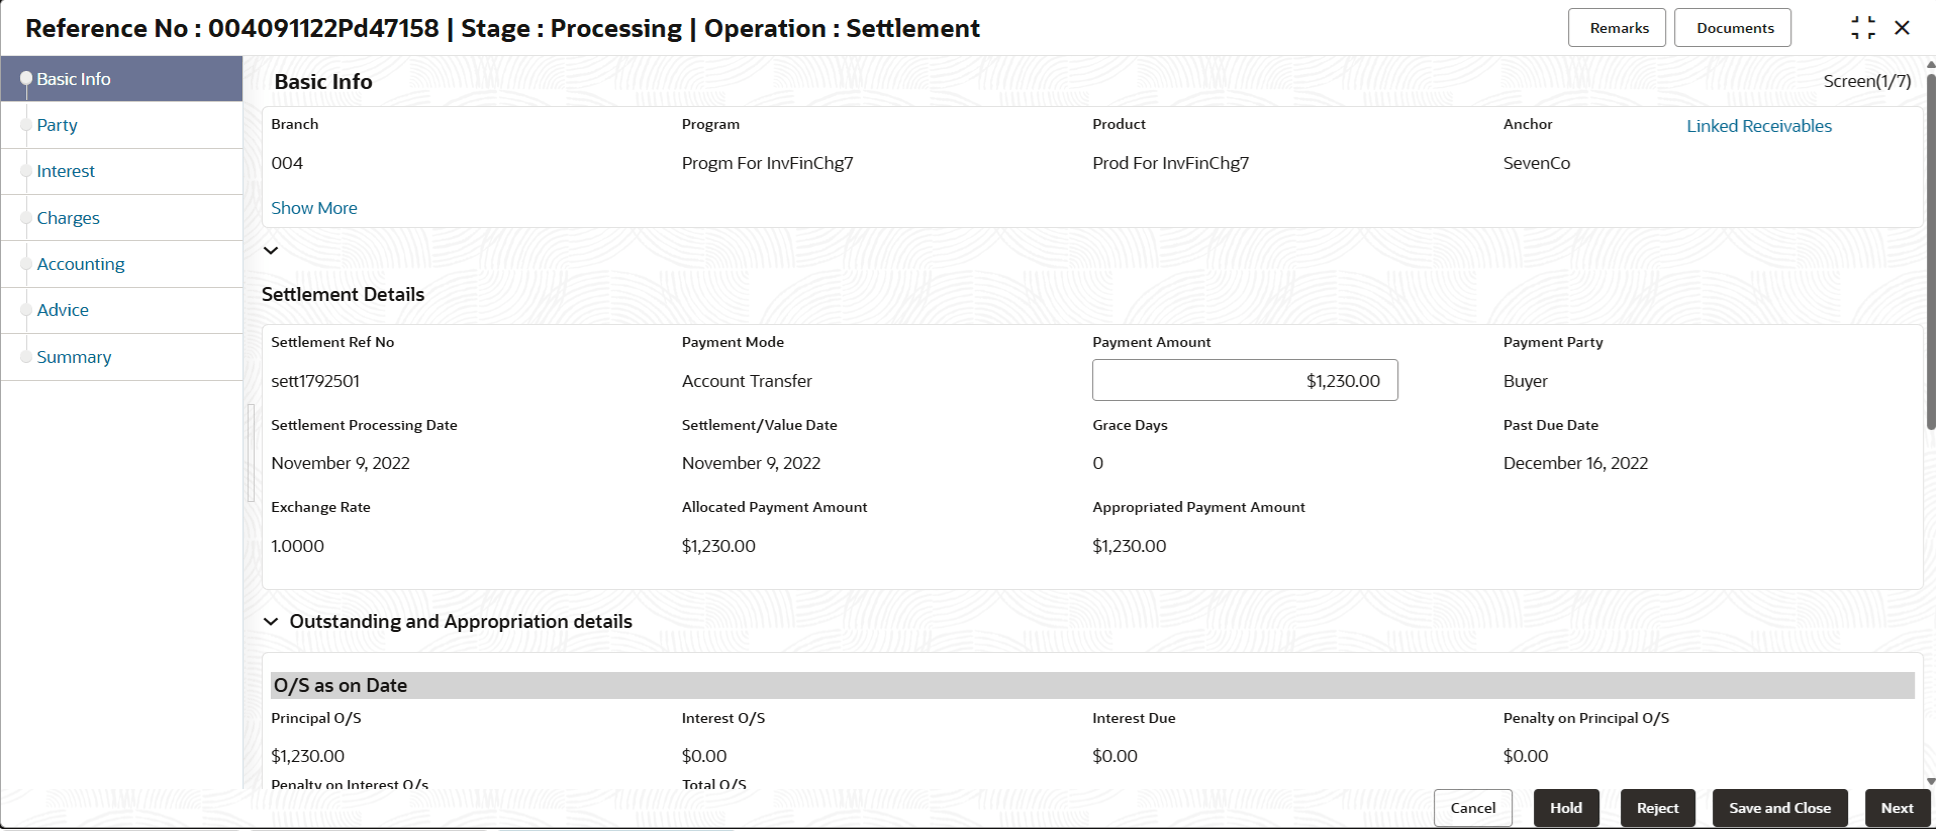1936x831 pixels.
Task: Click Save and Close
Action: [x=1779, y=808]
